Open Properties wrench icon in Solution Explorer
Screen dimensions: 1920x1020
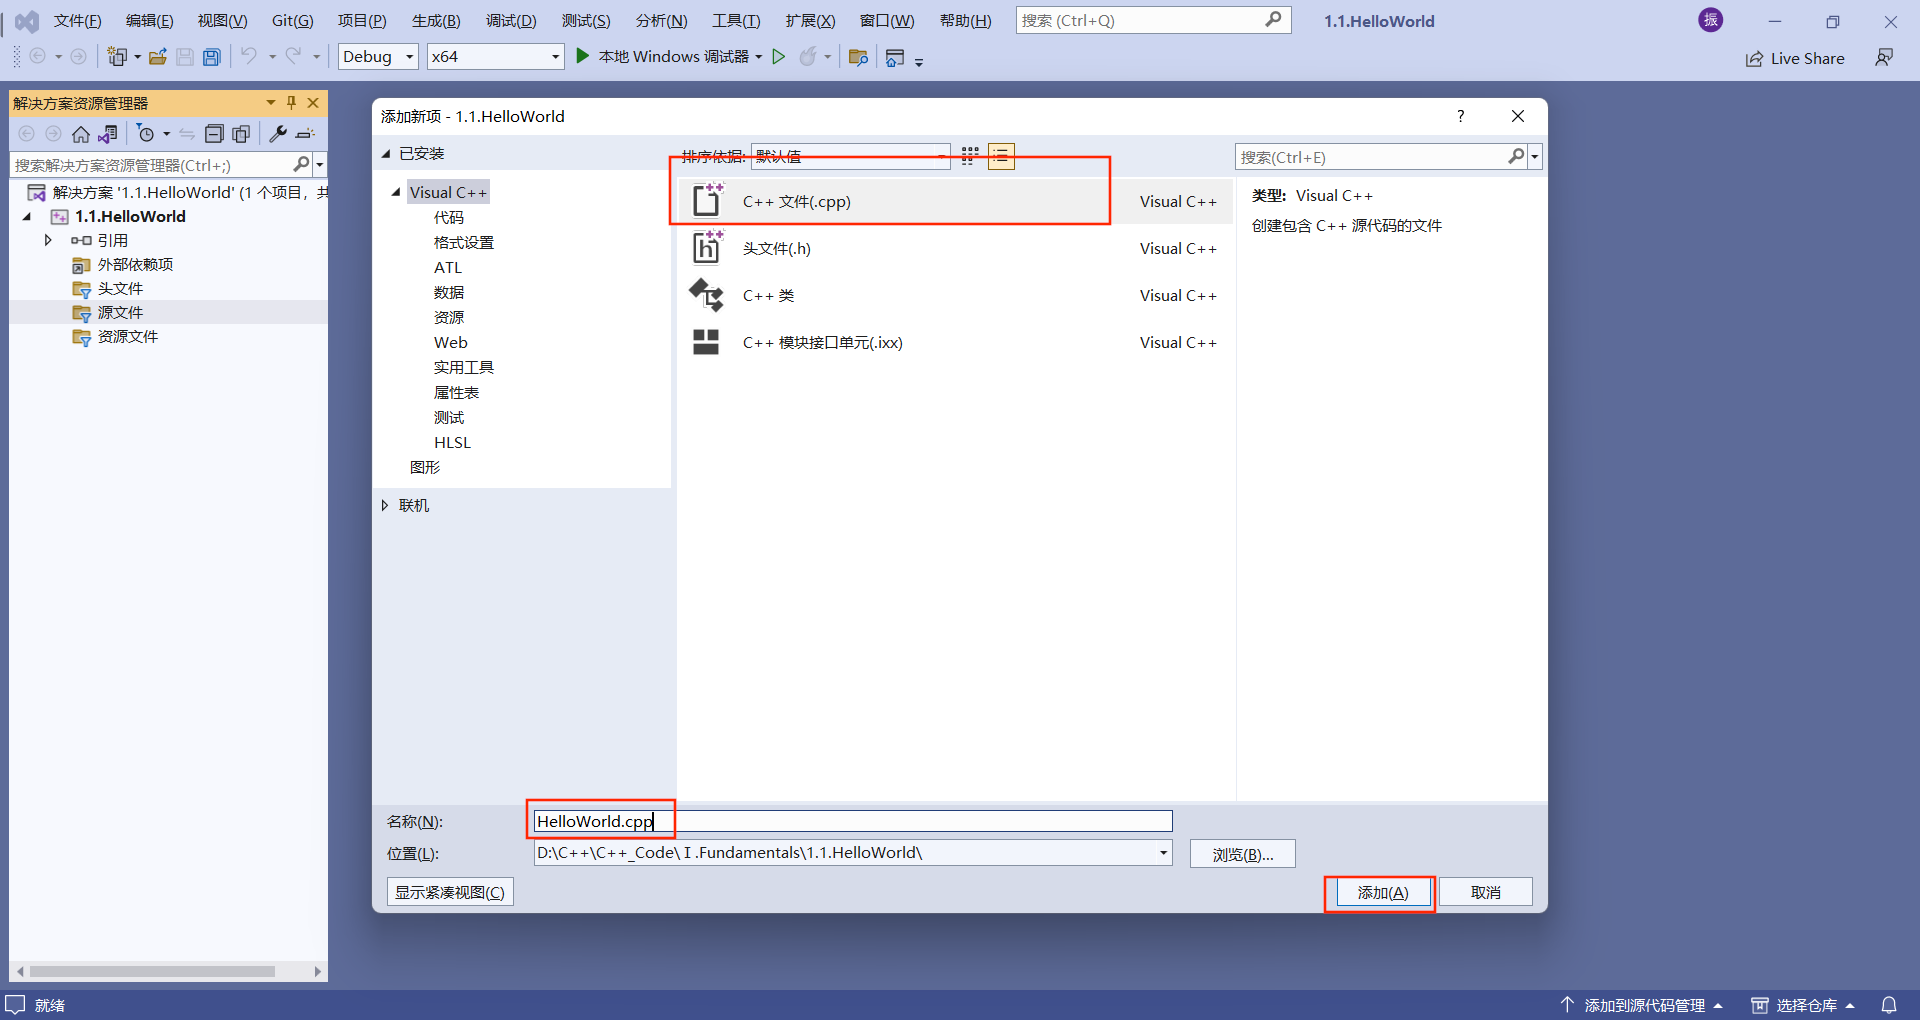click(278, 134)
